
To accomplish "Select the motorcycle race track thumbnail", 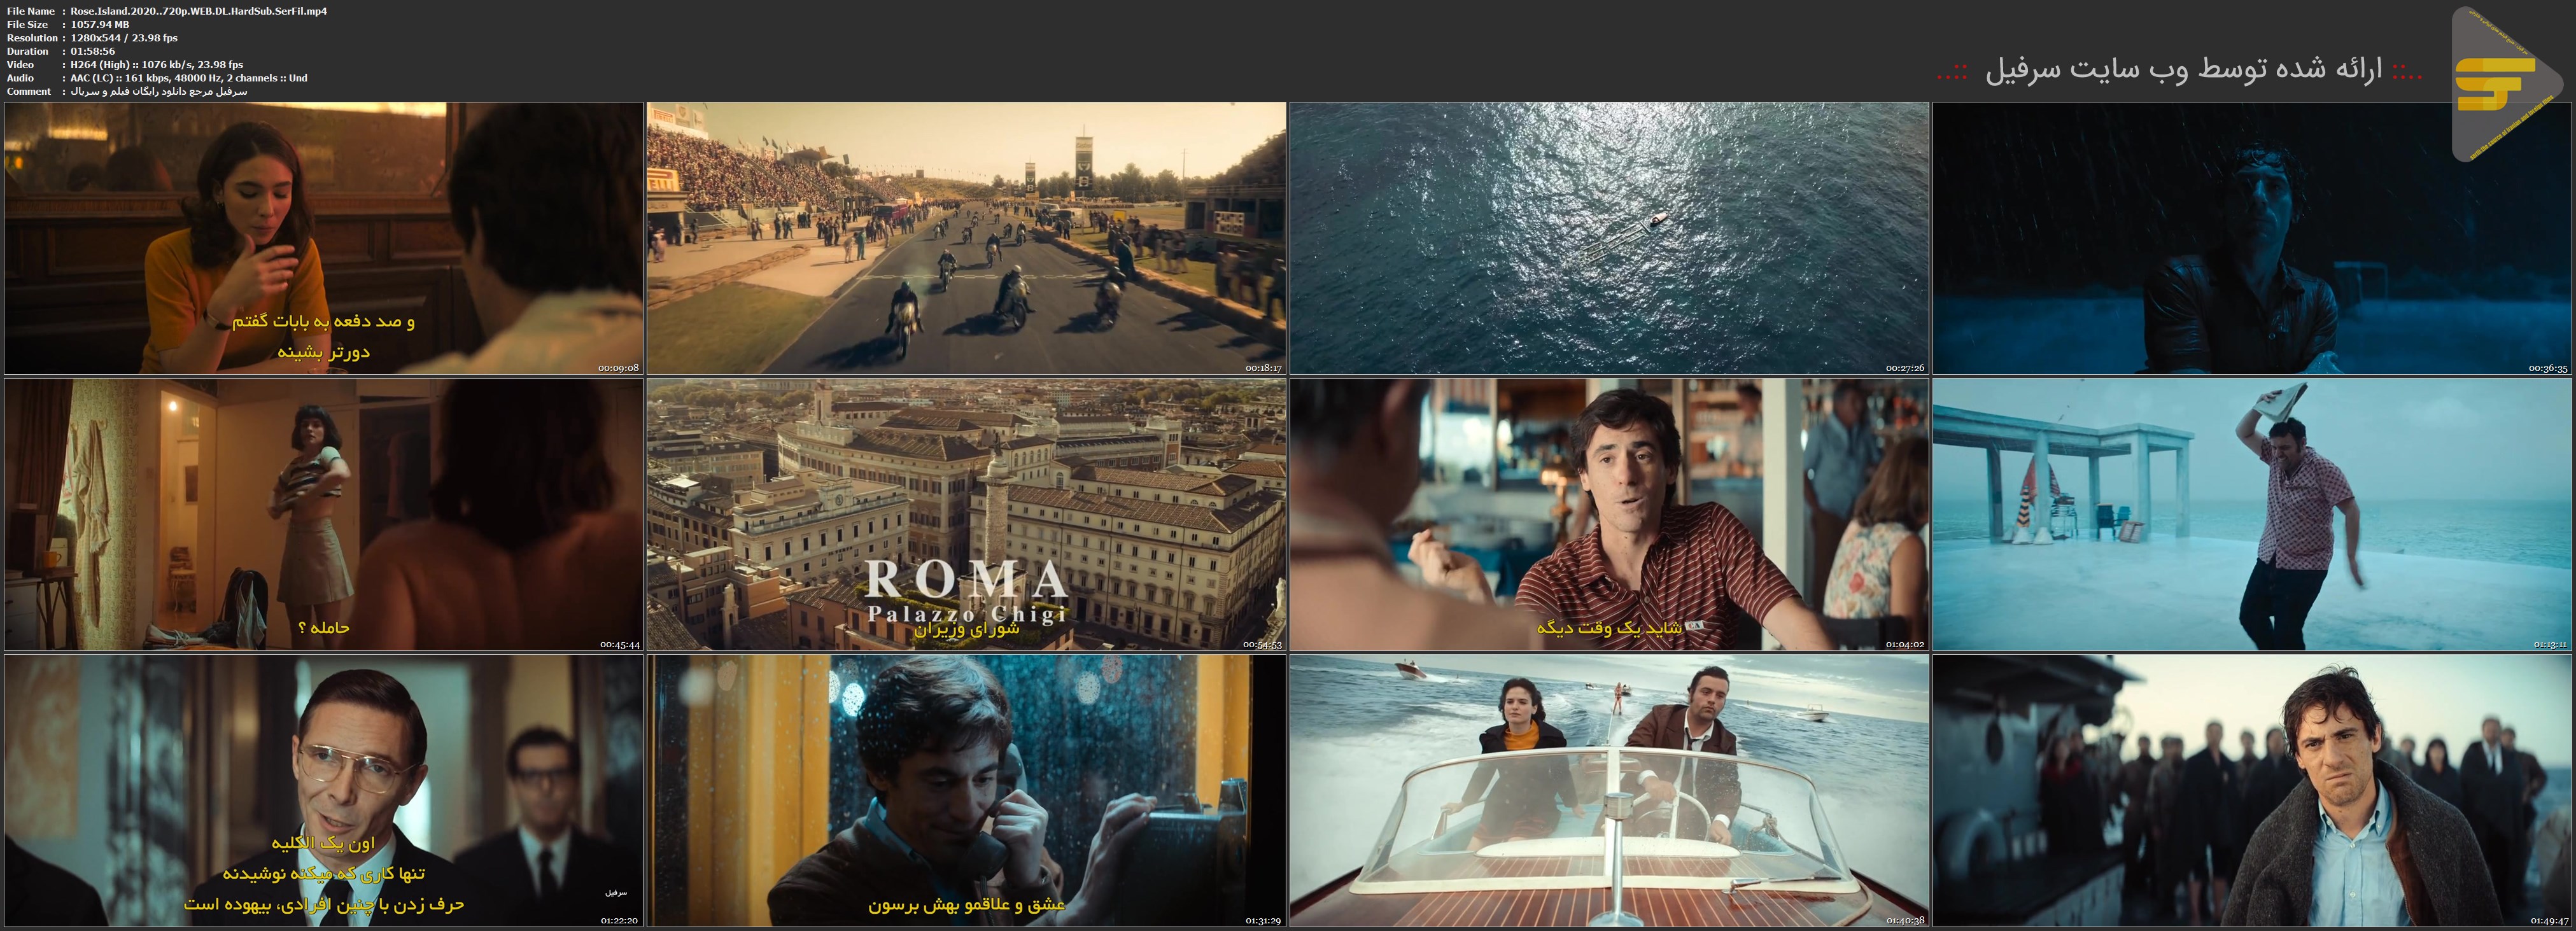I will [966, 238].
